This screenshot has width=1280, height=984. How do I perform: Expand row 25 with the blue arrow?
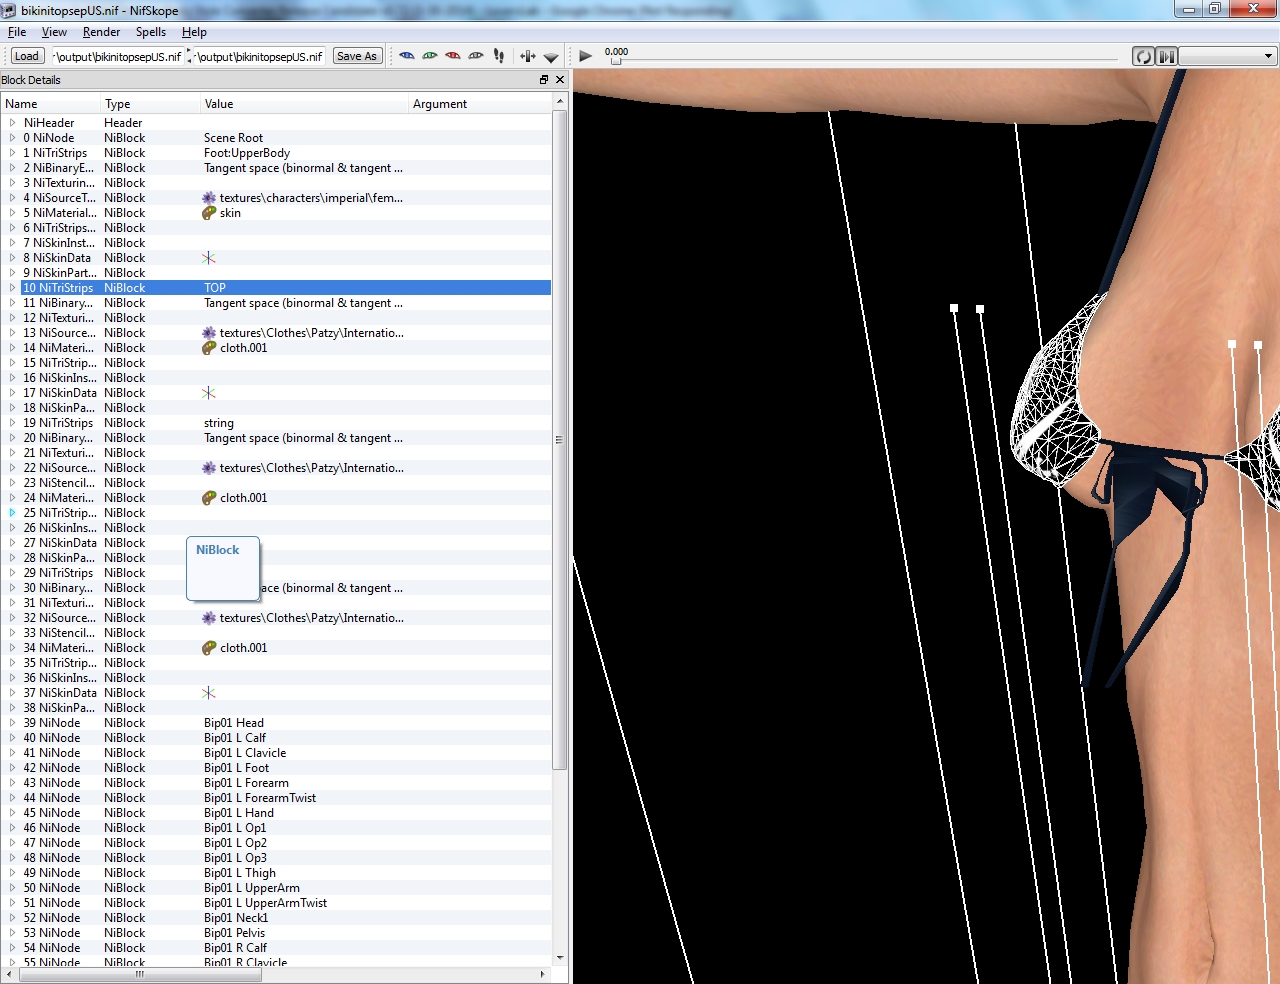click(x=12, y=513)
